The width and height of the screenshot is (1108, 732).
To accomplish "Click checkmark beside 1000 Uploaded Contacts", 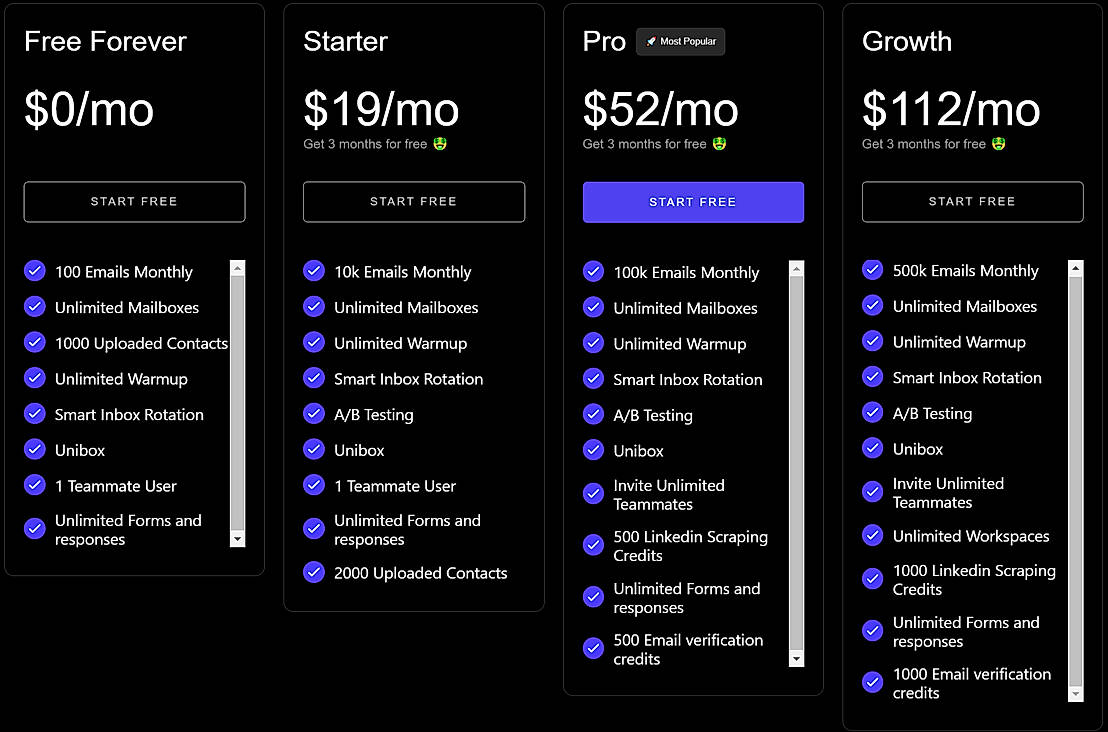I will pyautogui.click(x=35, y=343).
